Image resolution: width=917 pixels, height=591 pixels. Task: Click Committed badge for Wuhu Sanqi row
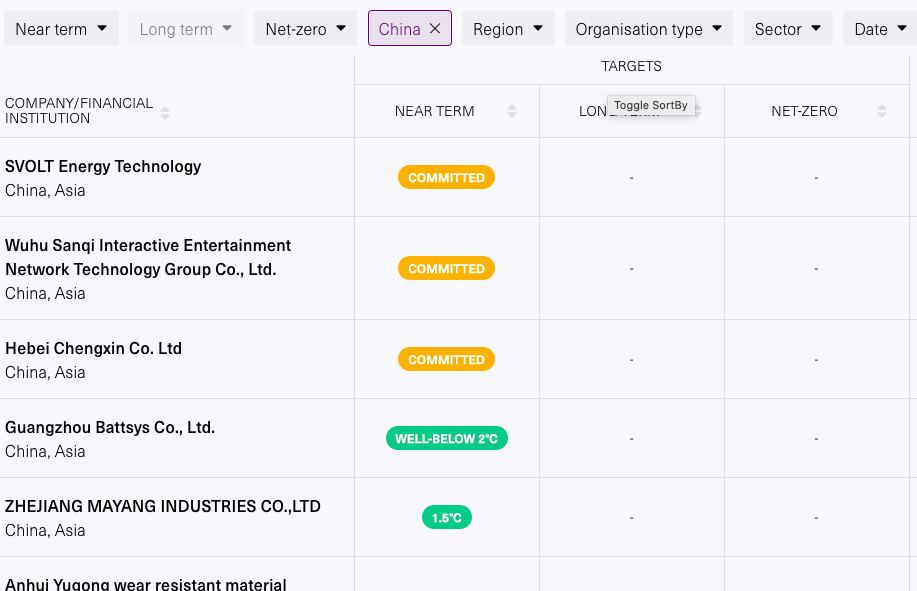point(446,268)
